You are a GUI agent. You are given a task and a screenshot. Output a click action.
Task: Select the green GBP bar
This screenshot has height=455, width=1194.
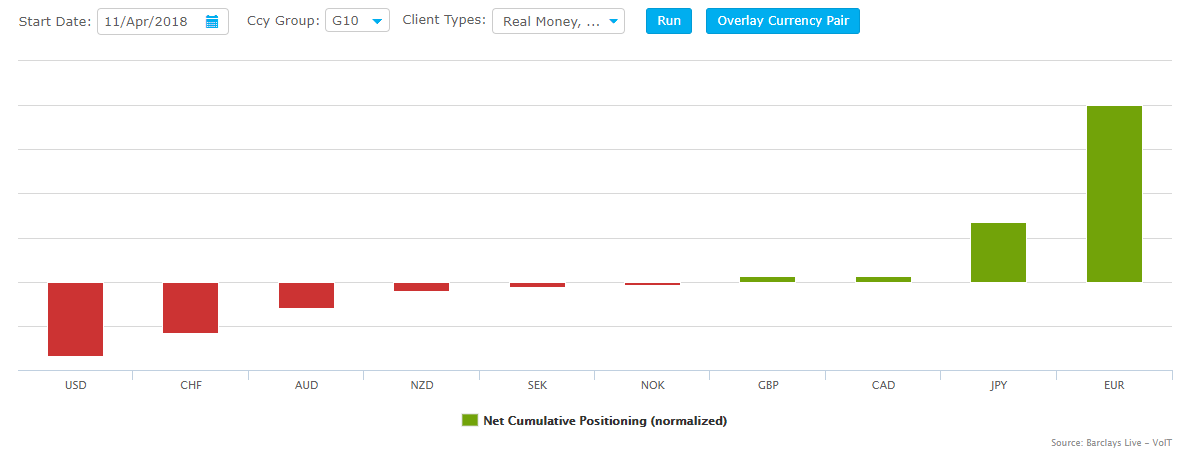[x=768, y=279]
